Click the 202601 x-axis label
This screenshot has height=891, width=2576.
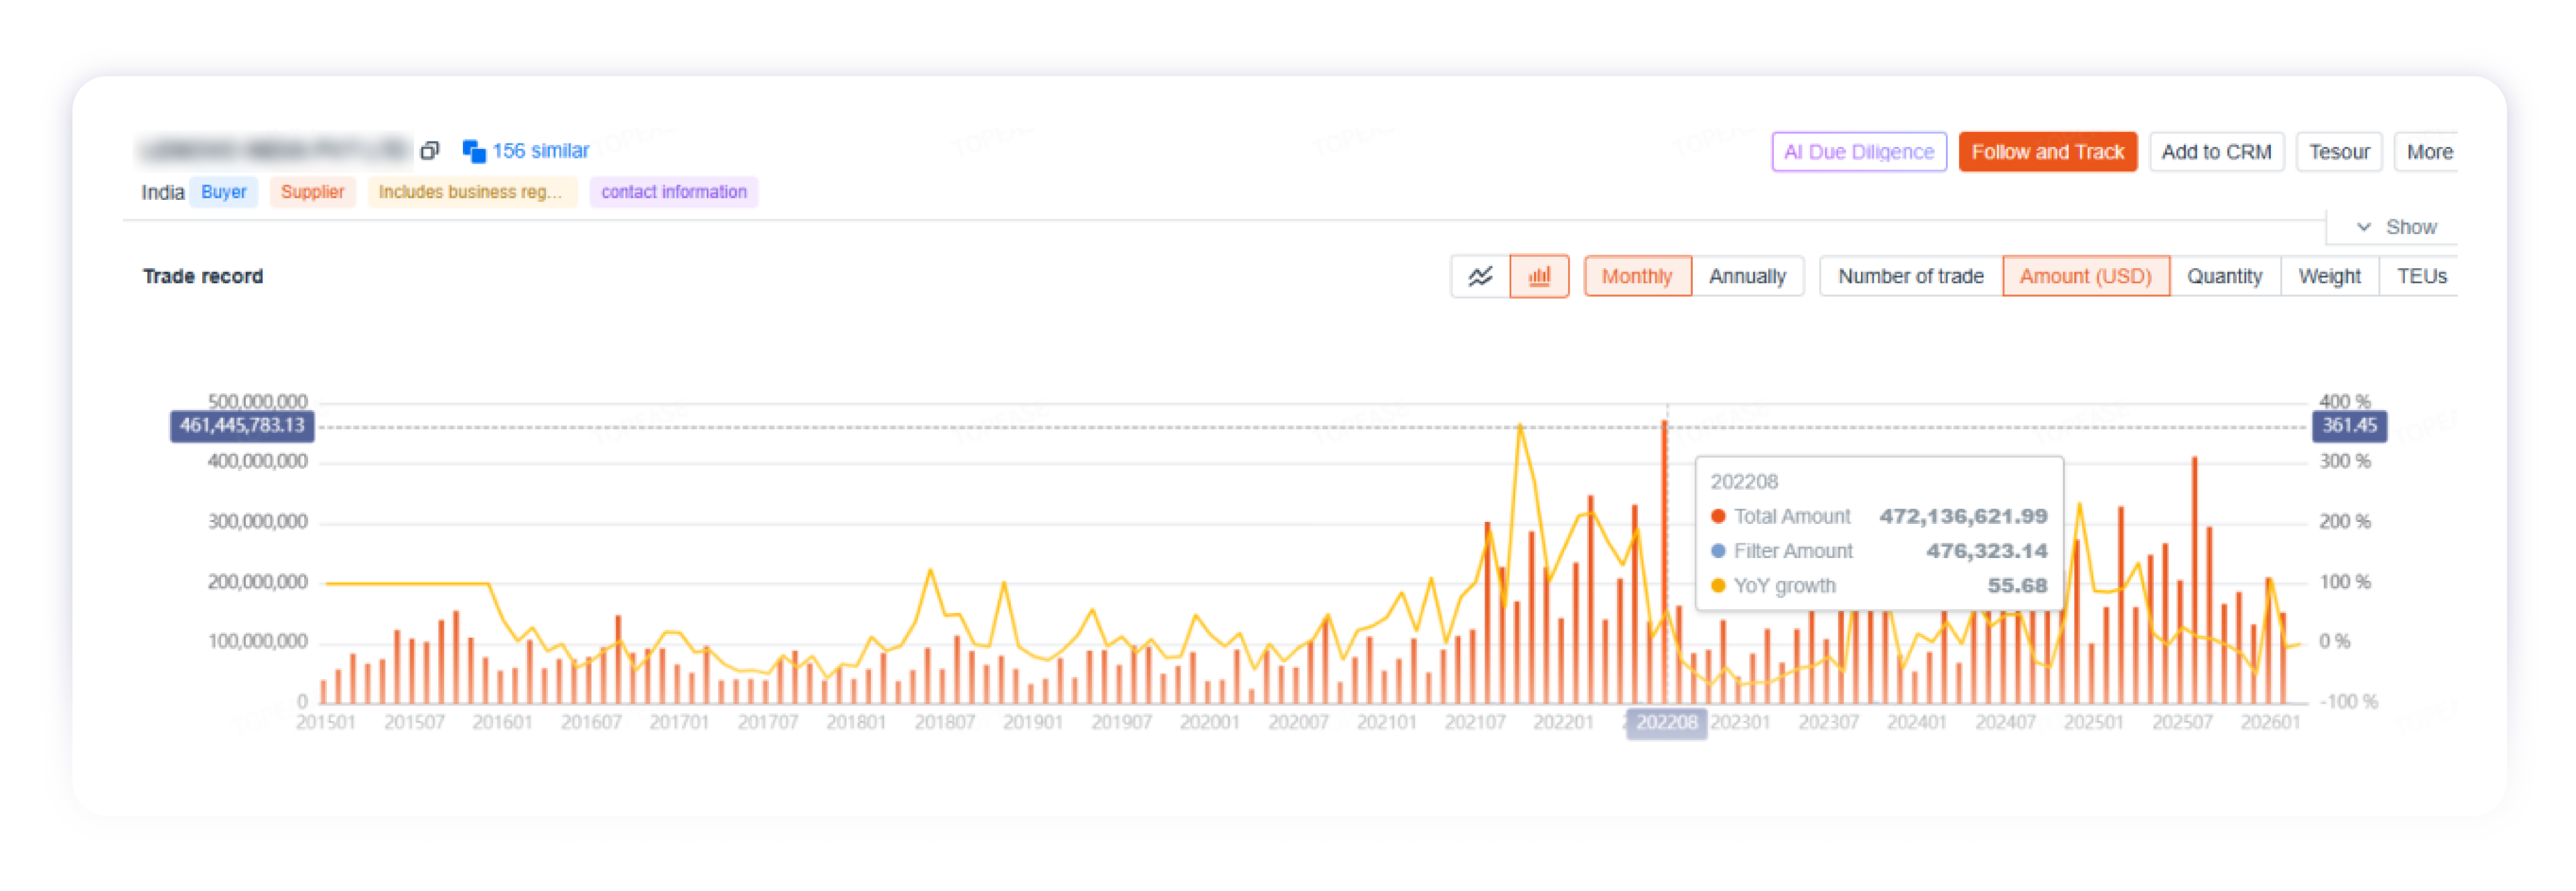(x=2270, y=723)
